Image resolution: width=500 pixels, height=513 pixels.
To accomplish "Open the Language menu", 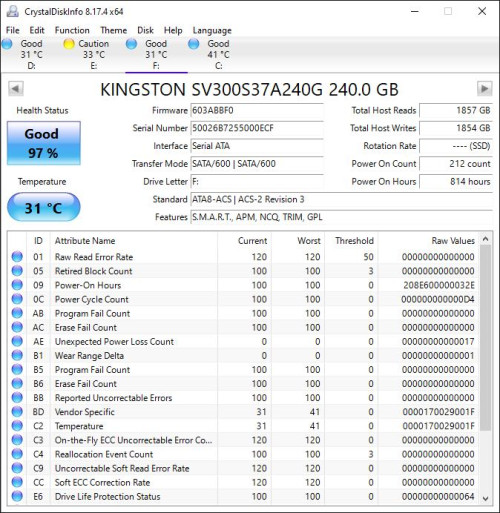I will (x=212, y=30).
